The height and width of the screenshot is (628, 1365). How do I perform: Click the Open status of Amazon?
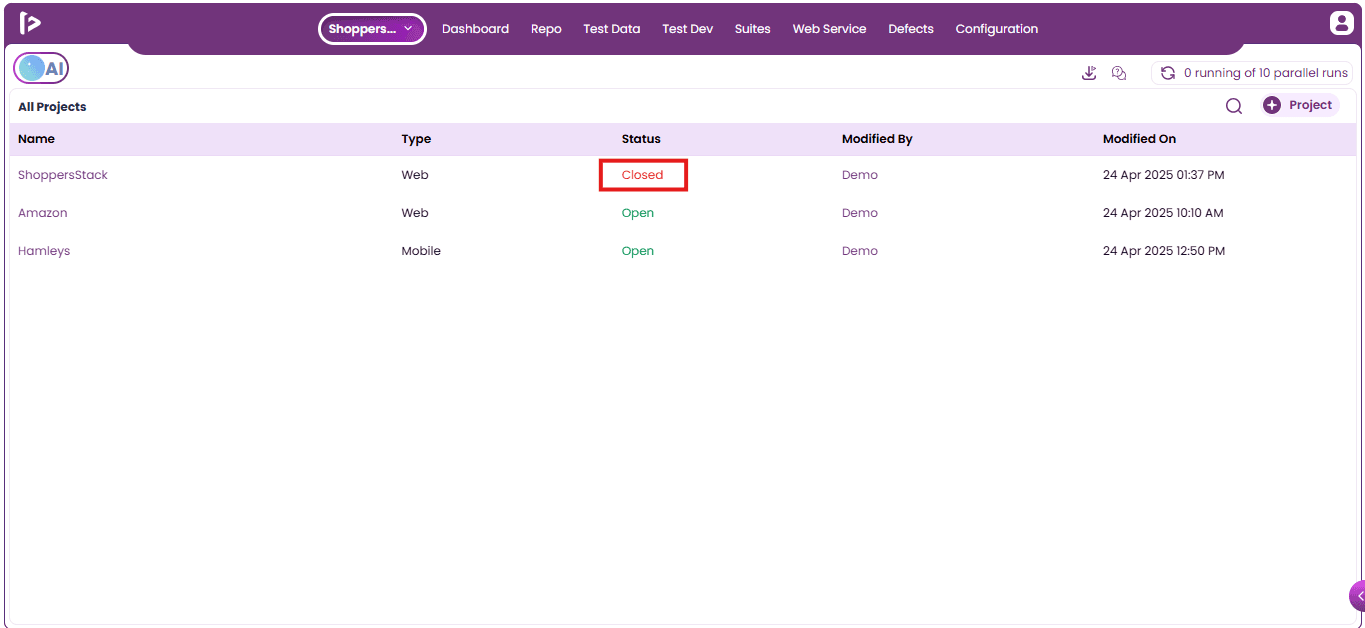click(x=638, y=213)
